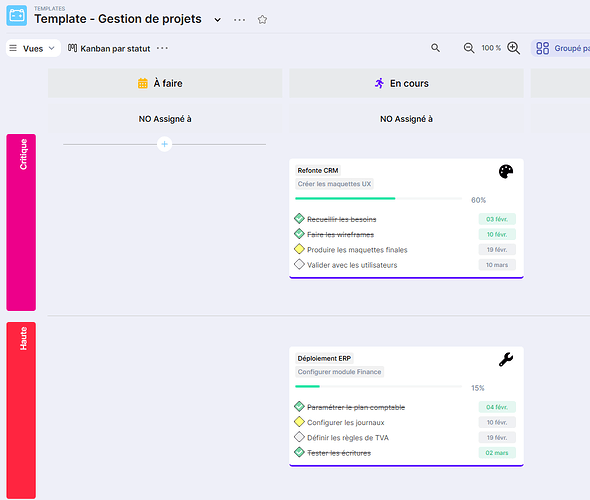The height and width of the screenshot is (500, 590).
Task: Add a card with the plus button
Action: point(164,144)
